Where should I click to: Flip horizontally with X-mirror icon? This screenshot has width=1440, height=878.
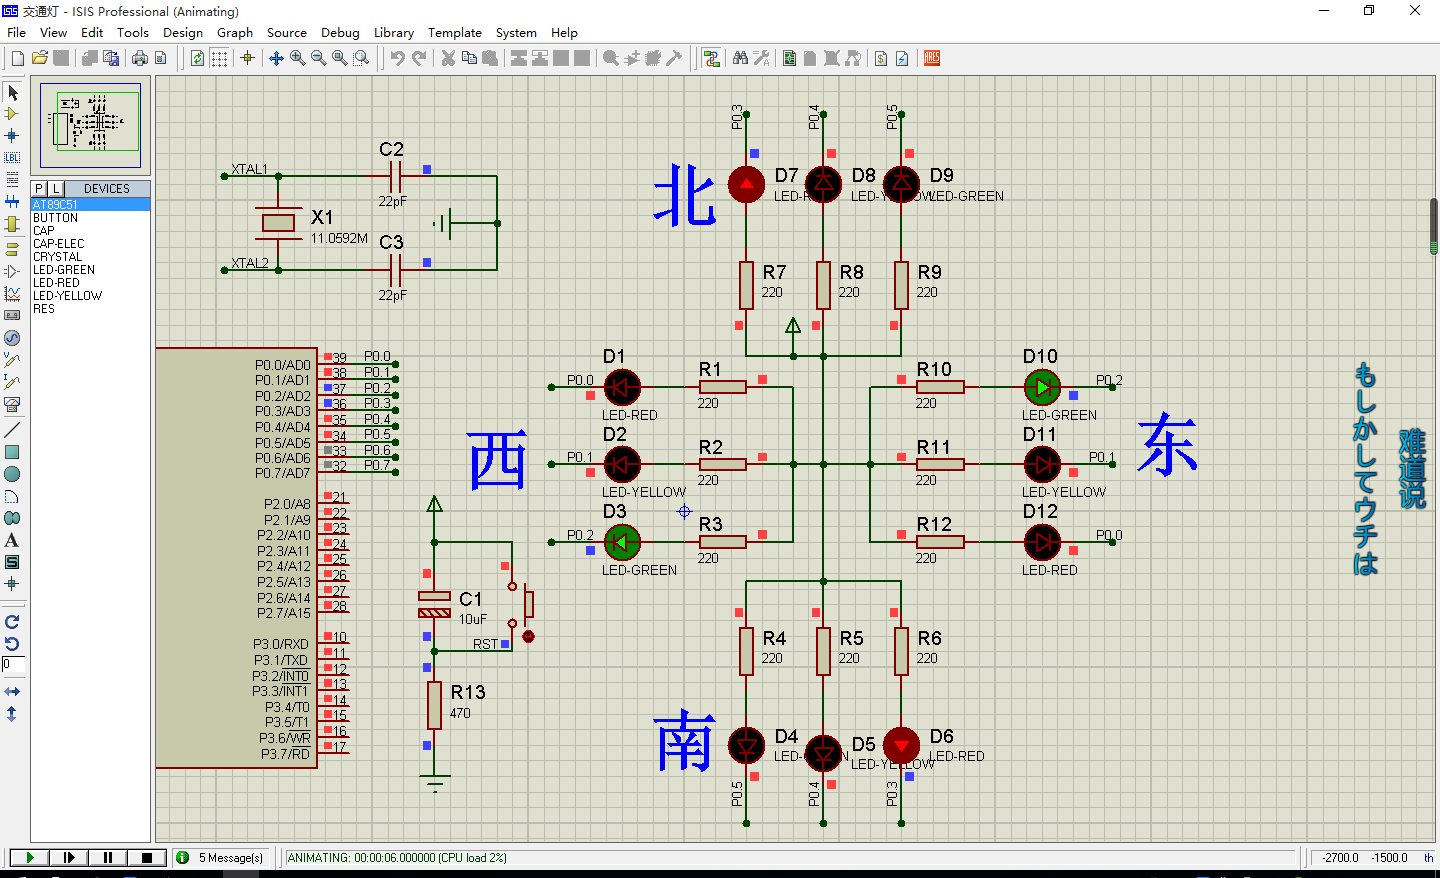[x=12, y=692]
